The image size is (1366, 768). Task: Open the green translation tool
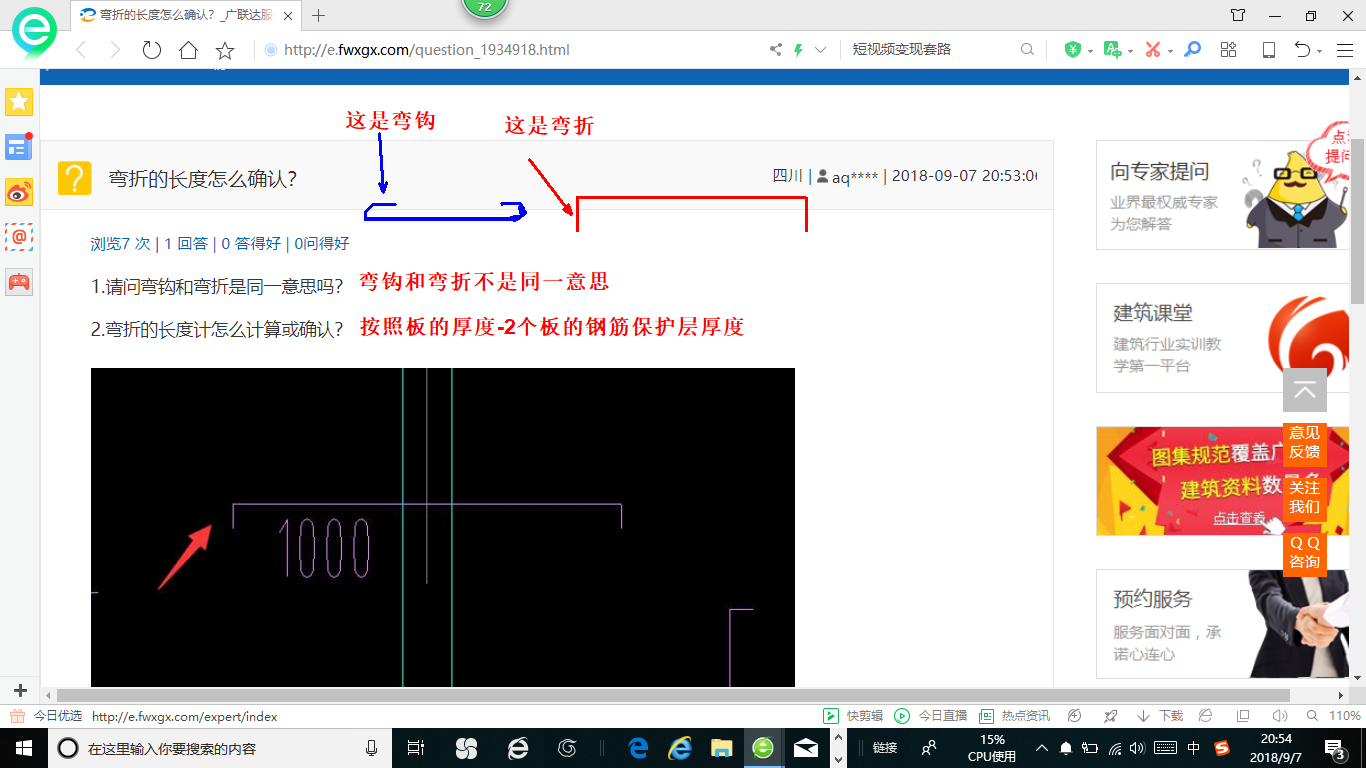pyautogui.click(x=1112, y=49)
